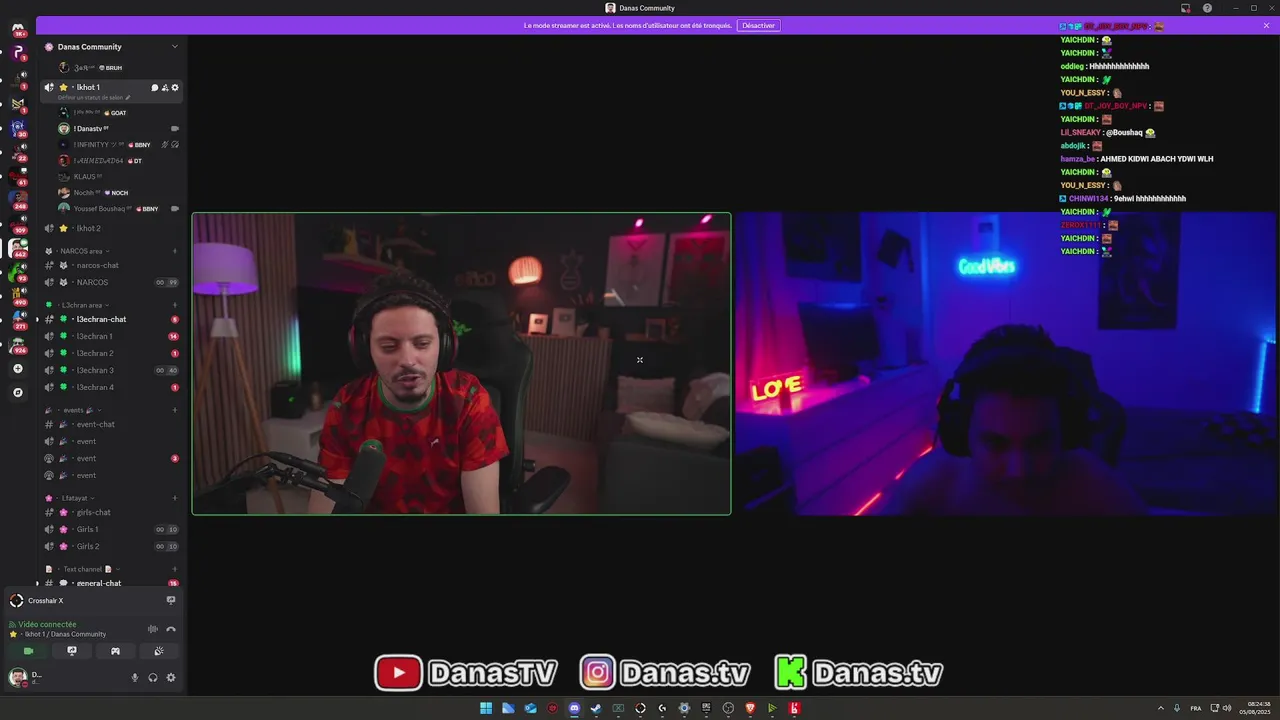1280x720 pixels.
Task: Focus the left streamer video tile
Action: [x=461, y=364]
